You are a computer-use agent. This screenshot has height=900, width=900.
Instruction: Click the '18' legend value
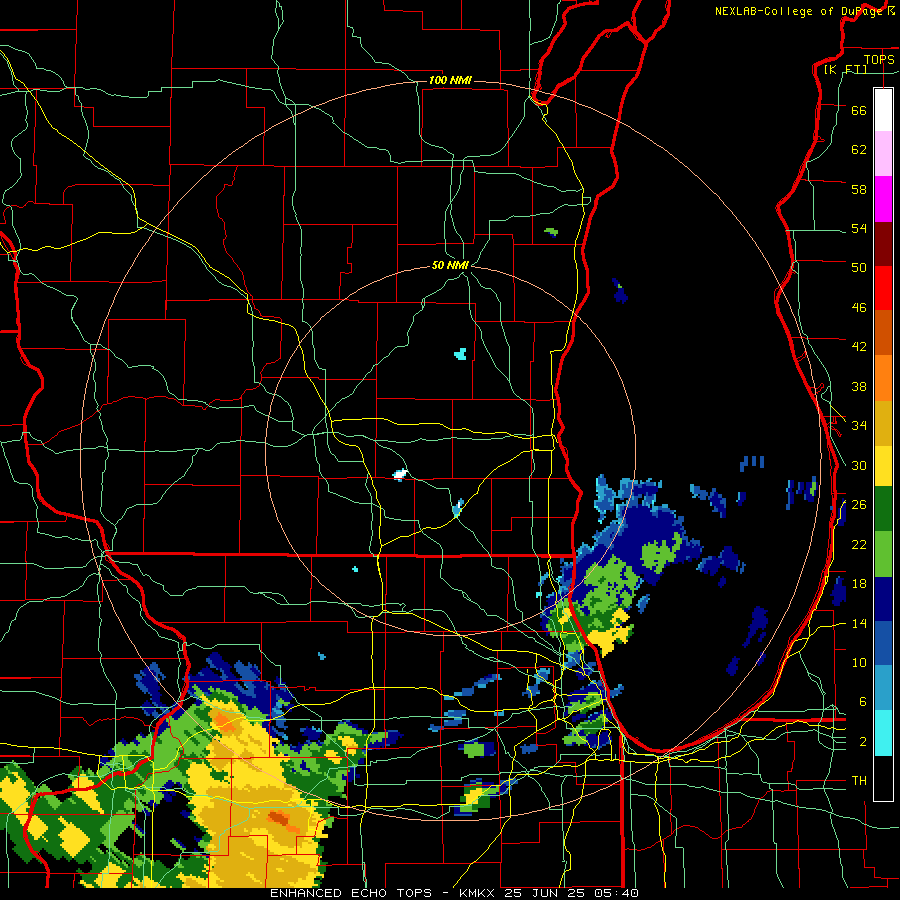859,584
